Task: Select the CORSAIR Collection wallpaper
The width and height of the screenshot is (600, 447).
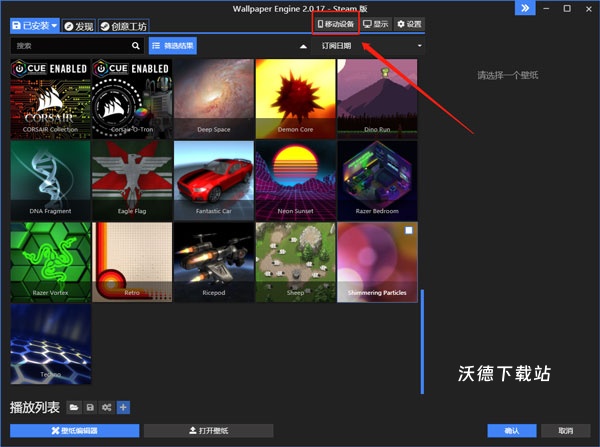Action: (x=51, y=99)
